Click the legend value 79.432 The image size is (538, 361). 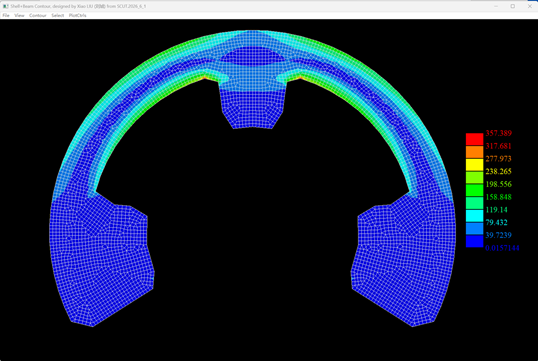[496, 222]
